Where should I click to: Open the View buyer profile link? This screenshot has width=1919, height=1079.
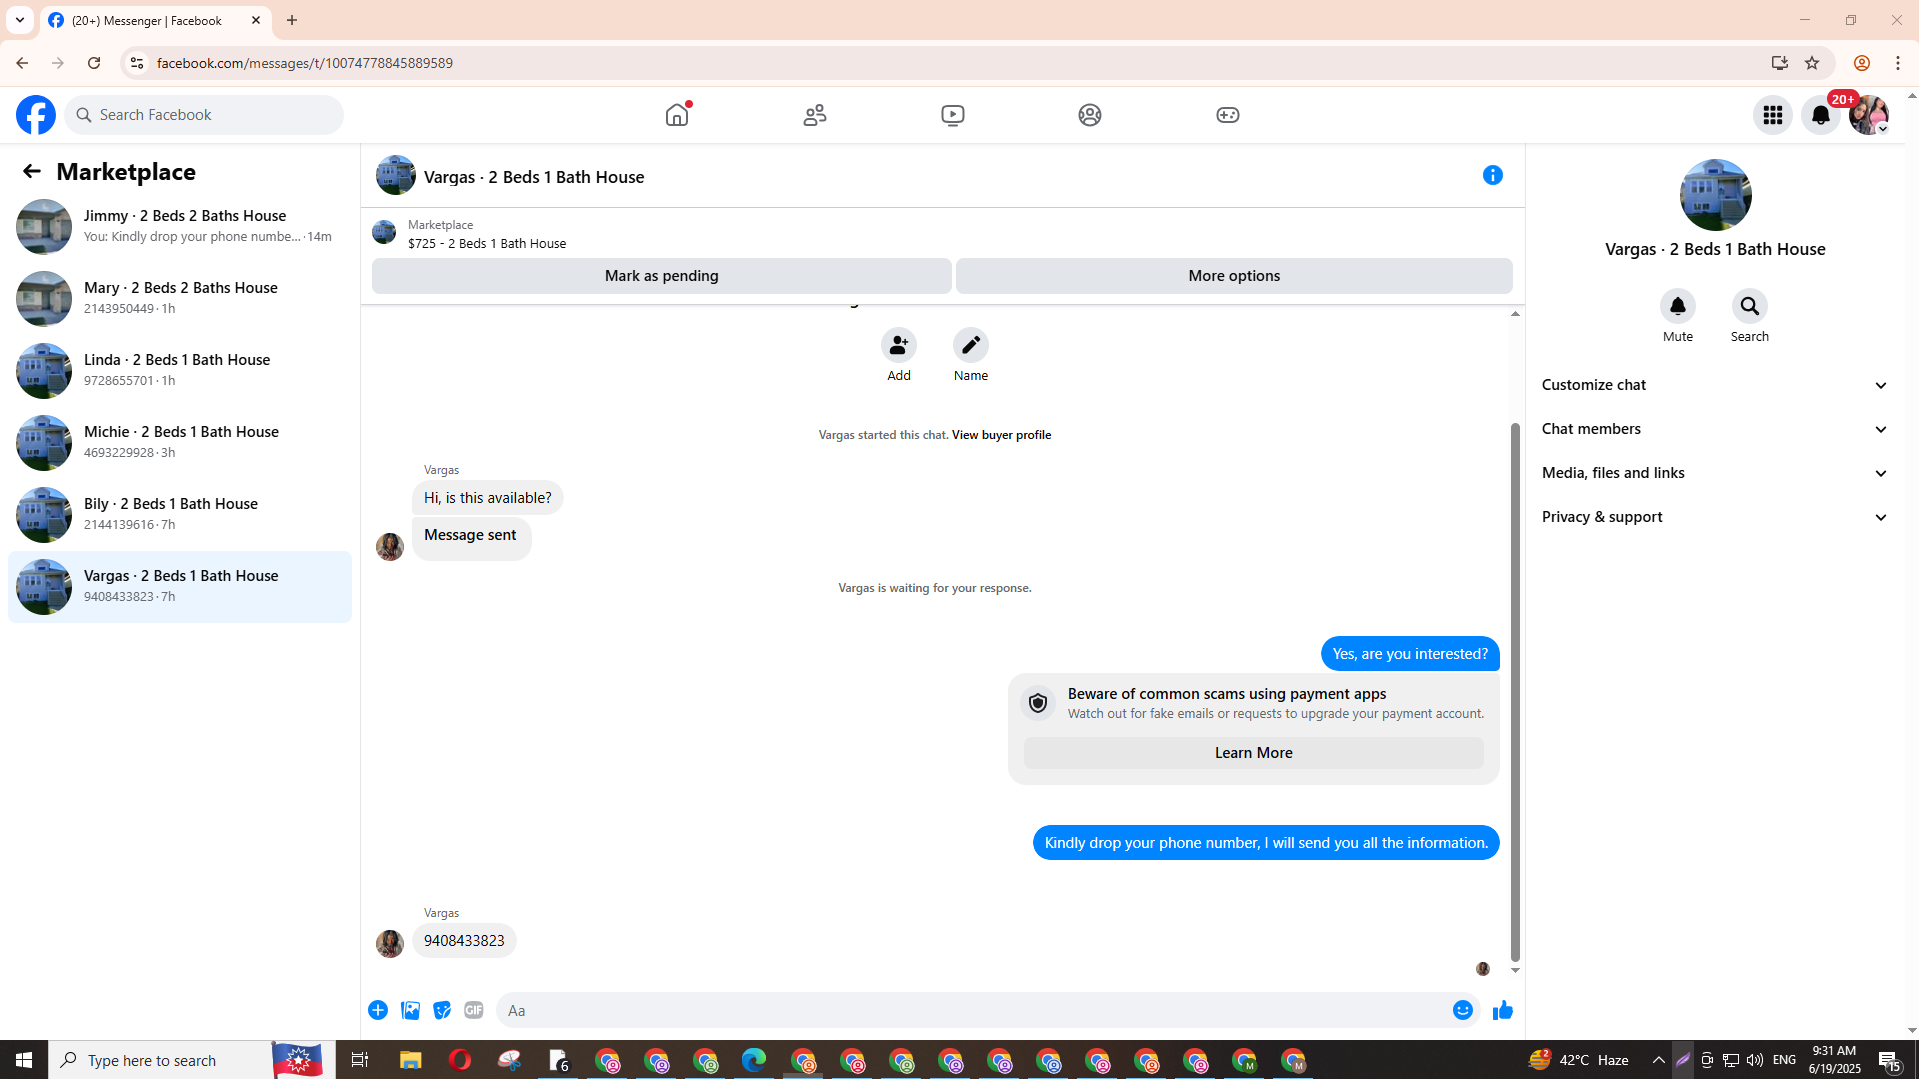point(1001,435)
